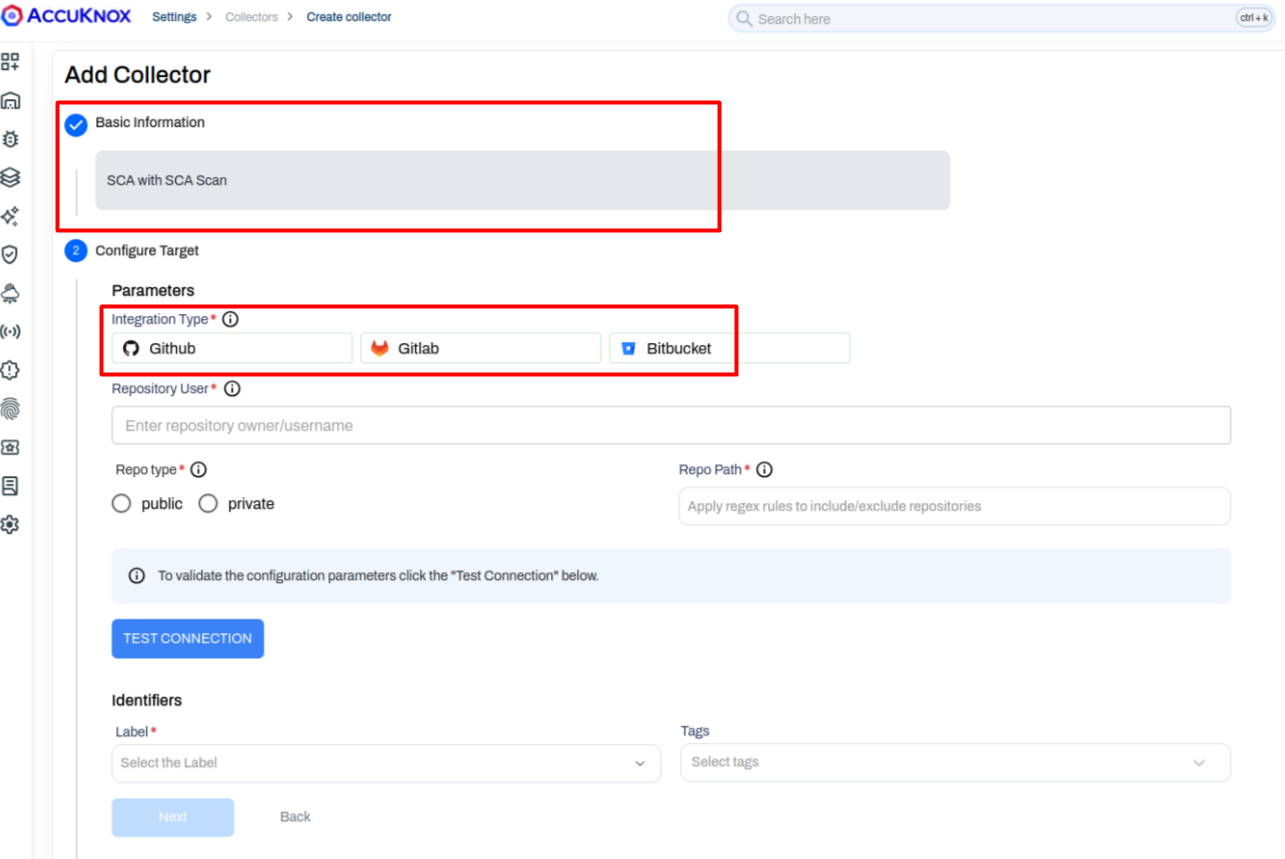
Task: Choose Github as integration type
Action: click(x=232, y=348)
